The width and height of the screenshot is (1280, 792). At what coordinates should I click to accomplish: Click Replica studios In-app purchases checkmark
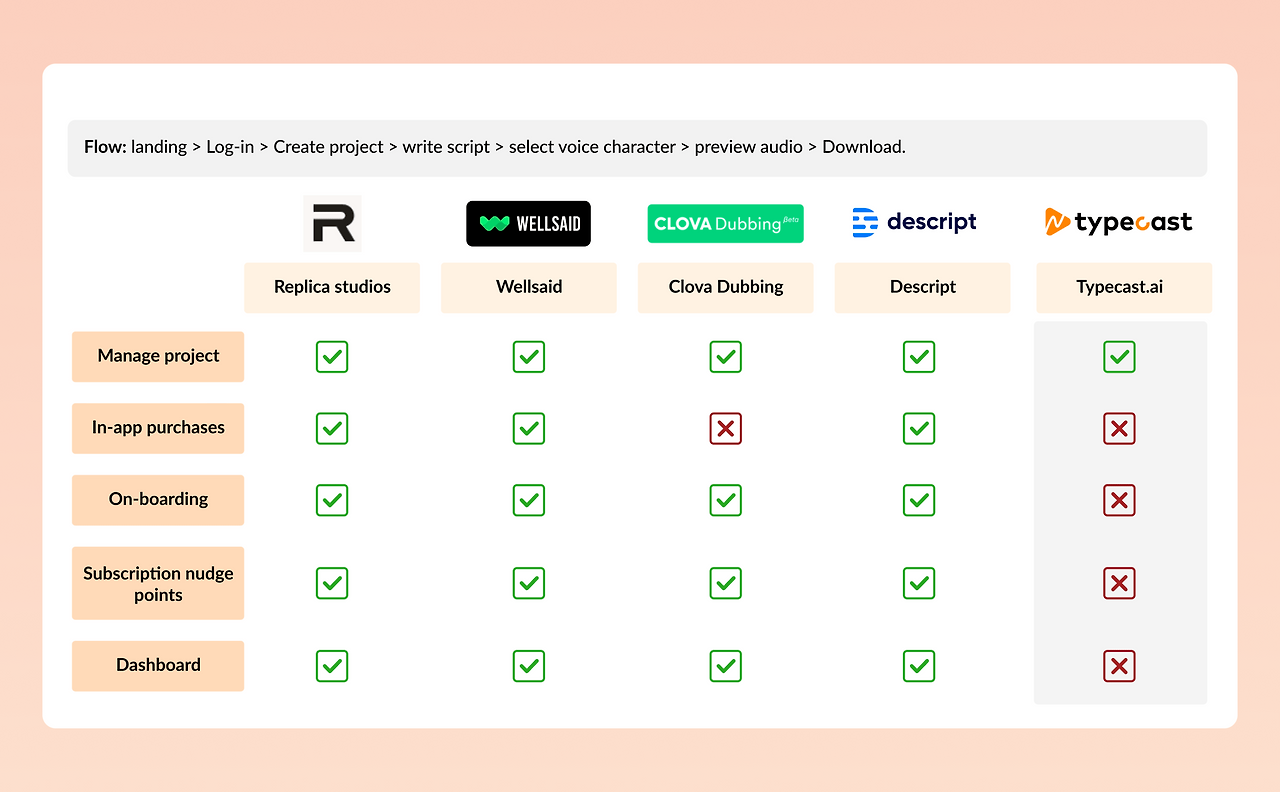point(332,429)
